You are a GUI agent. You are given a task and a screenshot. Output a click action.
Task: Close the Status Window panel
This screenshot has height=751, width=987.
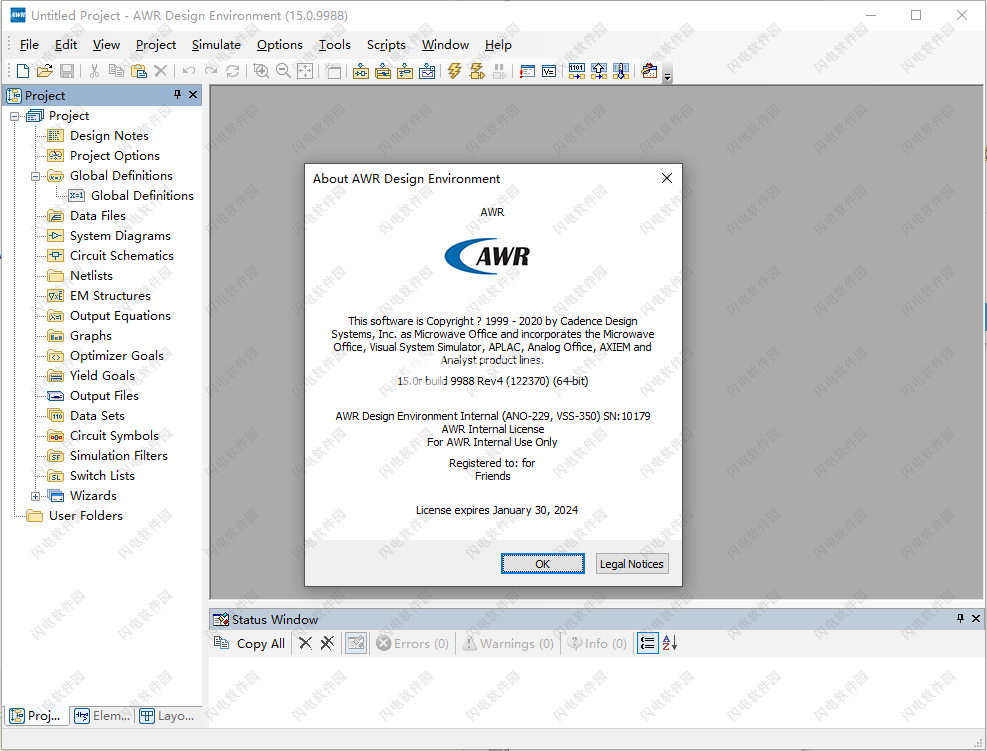pyautogui.click(x=976, y=619)
